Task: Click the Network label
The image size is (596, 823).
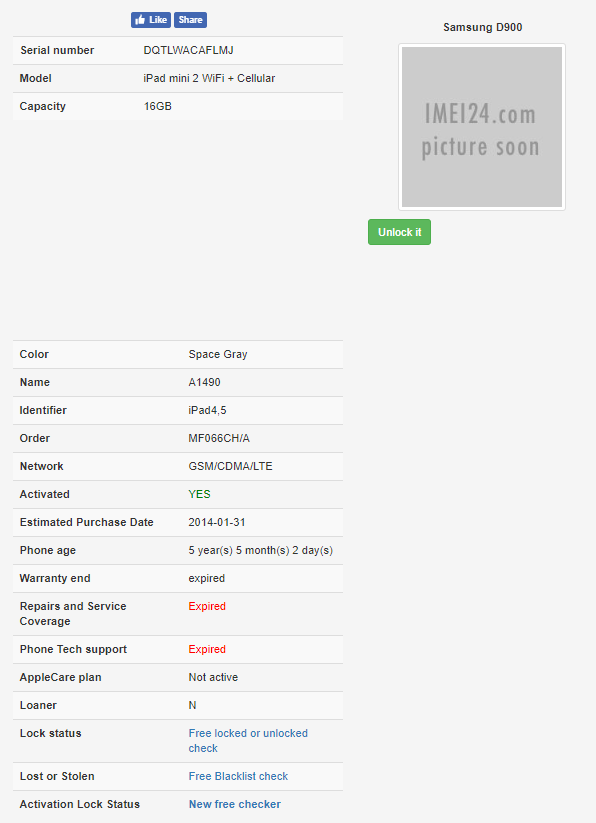Action: click(41, 466)
